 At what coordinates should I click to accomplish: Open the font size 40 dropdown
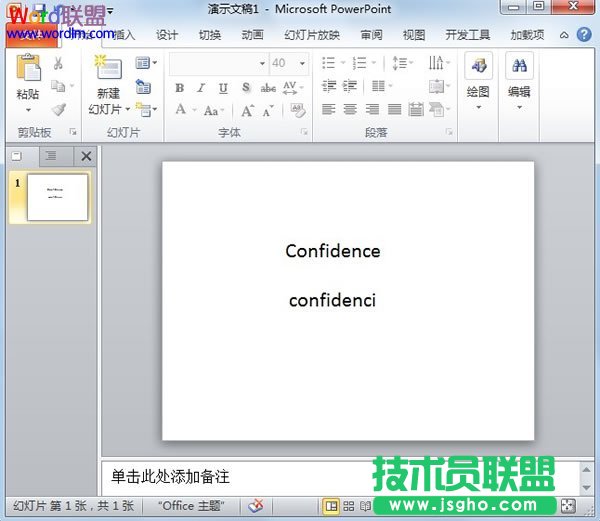tap(302, 63)
